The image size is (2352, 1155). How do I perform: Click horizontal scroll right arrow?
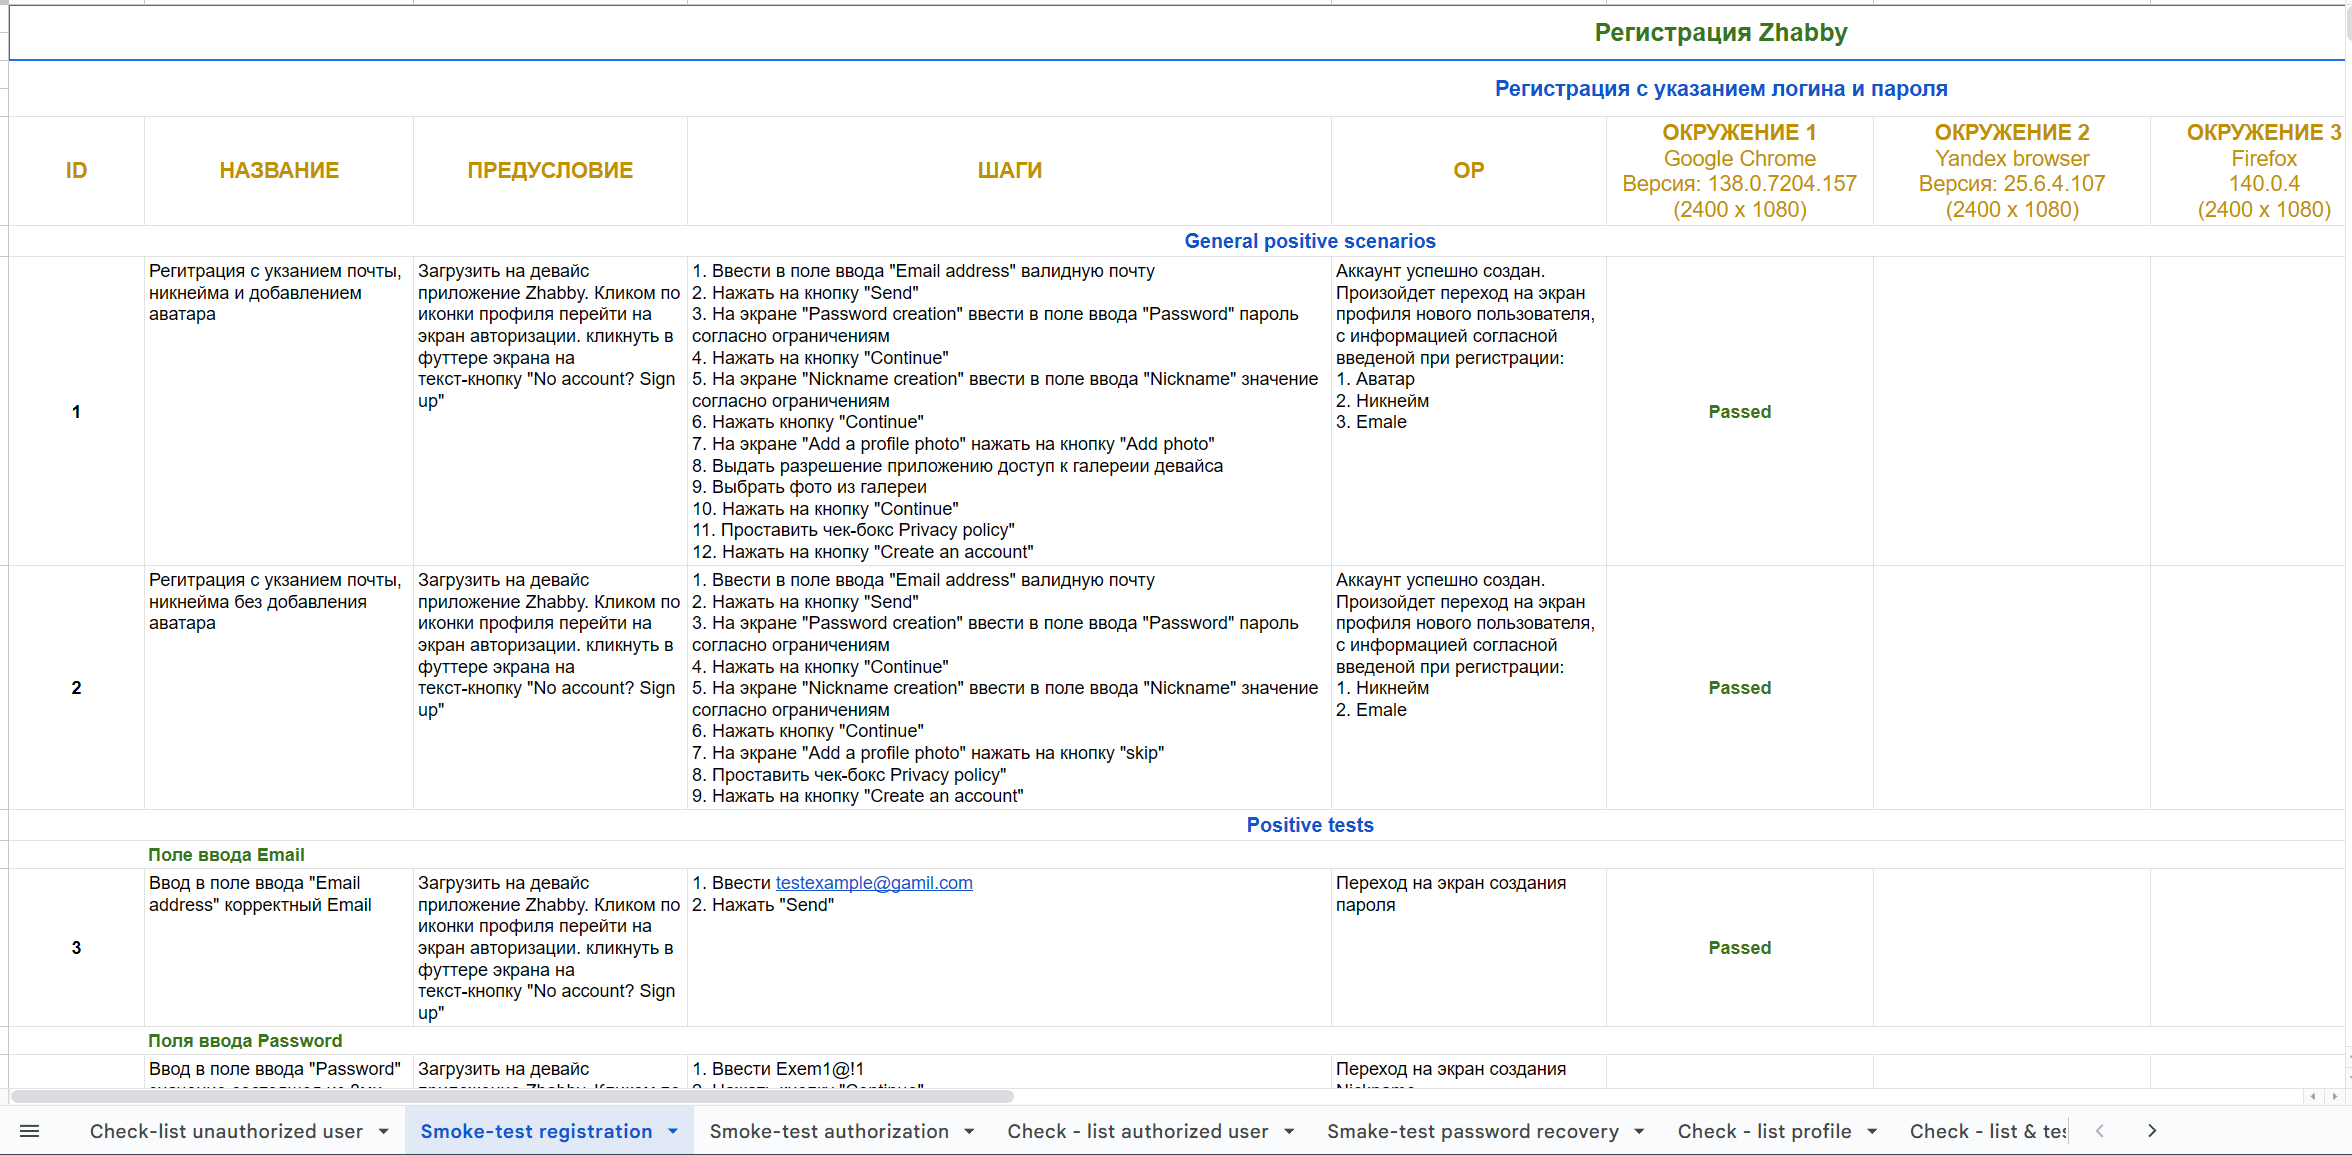click(x=2335, y=1096)
